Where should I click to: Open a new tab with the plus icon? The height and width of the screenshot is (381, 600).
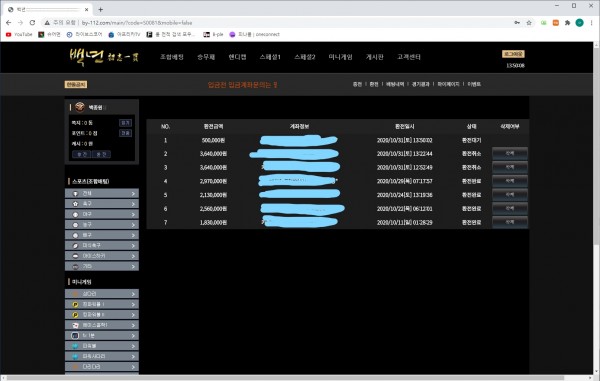coord(101,10)
